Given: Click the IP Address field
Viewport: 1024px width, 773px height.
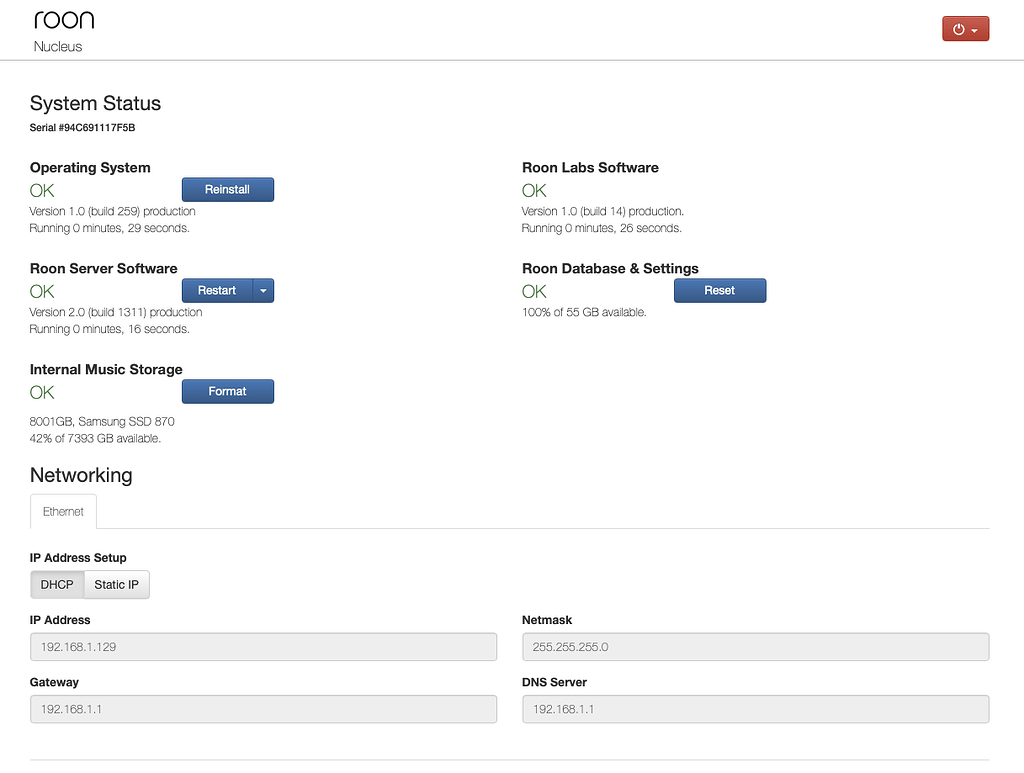Looking at the screenshot, I should (263, 647).
